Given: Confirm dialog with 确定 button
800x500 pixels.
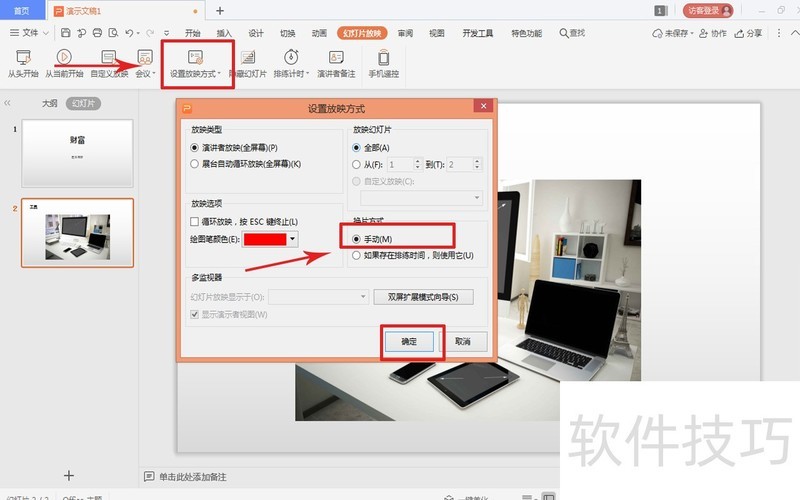Looking at the screenshot, I should coord(410,341).
